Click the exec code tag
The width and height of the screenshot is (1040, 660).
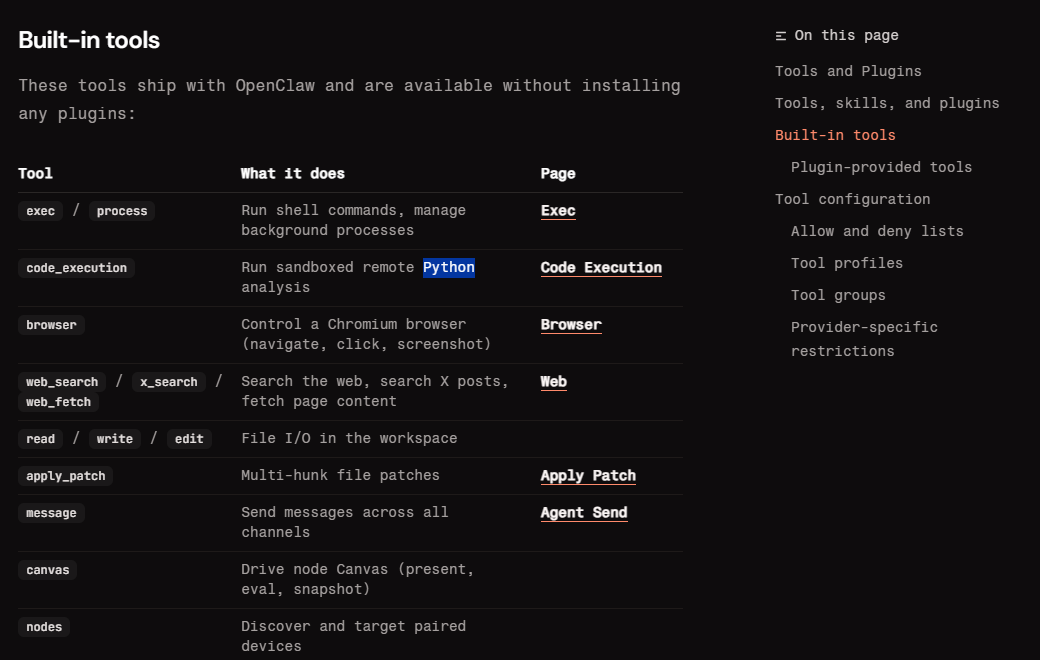pyautogui.click(x=40, y=211)
